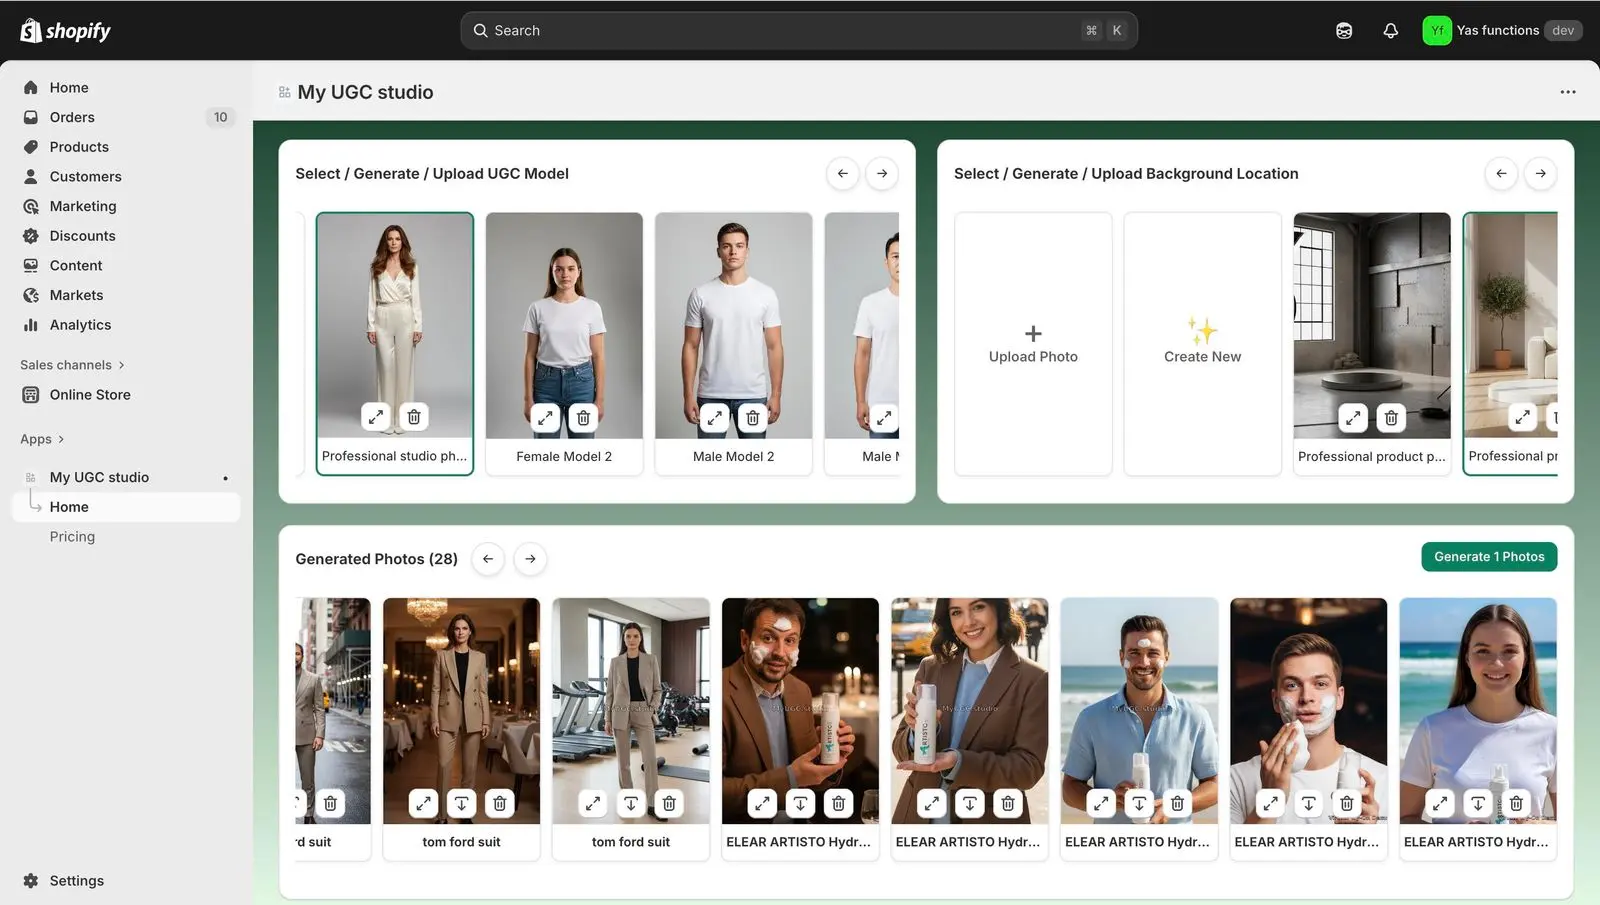Open the Shopify inbox icon

(1343, 30)
